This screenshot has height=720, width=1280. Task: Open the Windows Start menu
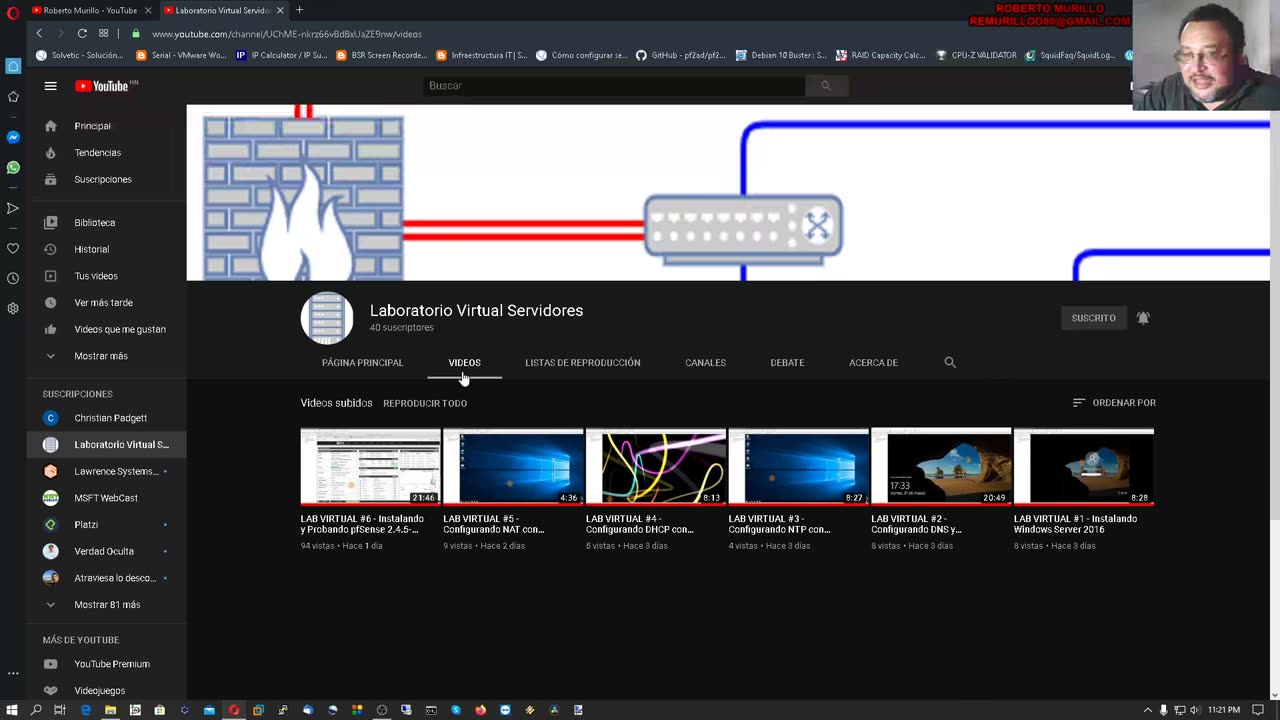(x=12, y=710)
